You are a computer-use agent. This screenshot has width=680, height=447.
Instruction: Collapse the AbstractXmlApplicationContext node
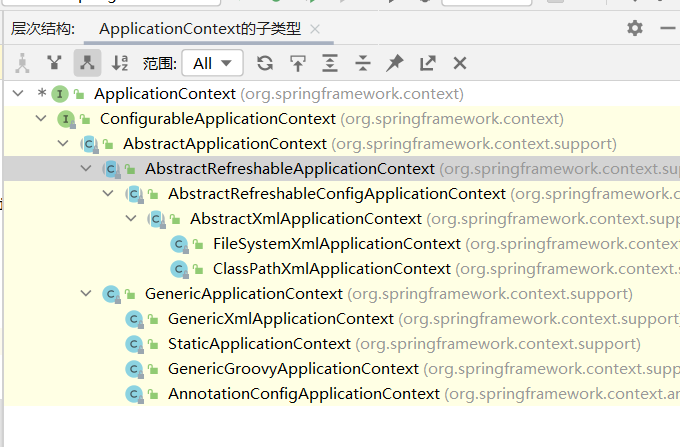pos(131,218)
